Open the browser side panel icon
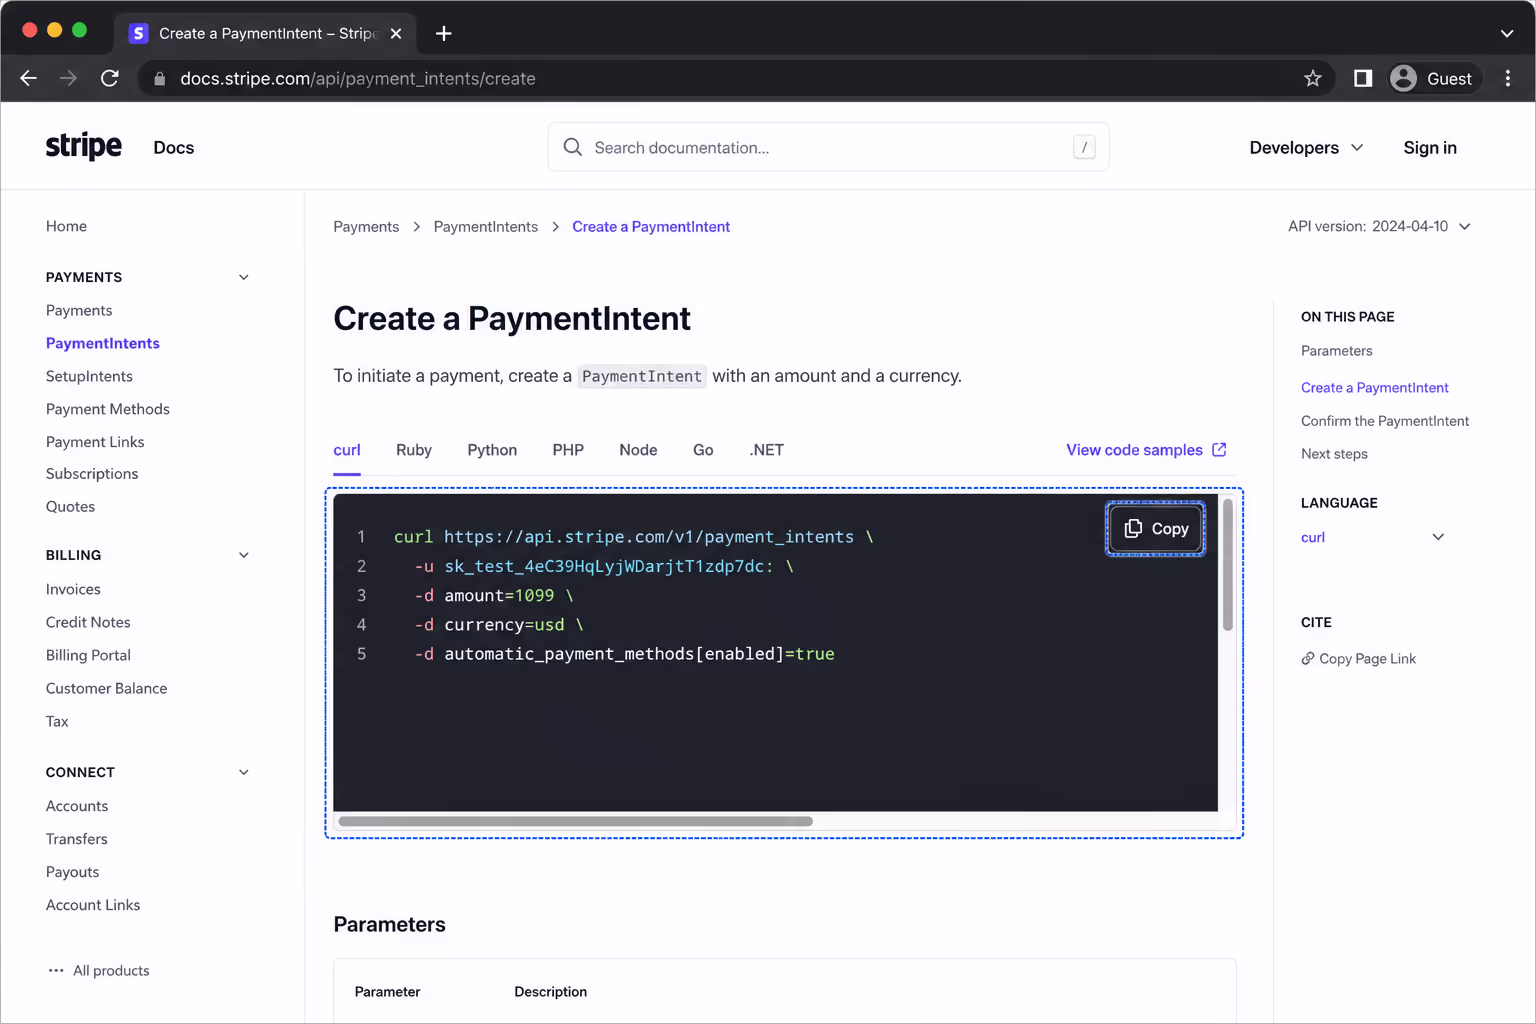The width and height of the screenshot is (1536, 1024). click(x=1363, y=78)
